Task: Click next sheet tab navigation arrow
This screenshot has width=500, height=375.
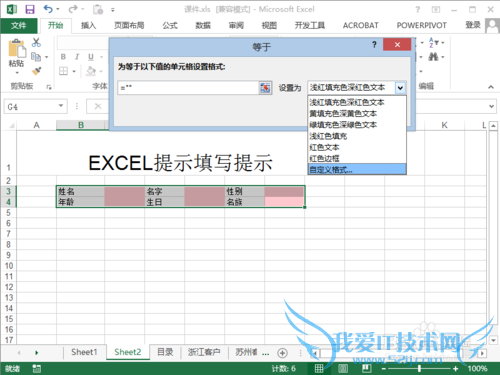Action: pyautogui.click(x=36, y=353)
